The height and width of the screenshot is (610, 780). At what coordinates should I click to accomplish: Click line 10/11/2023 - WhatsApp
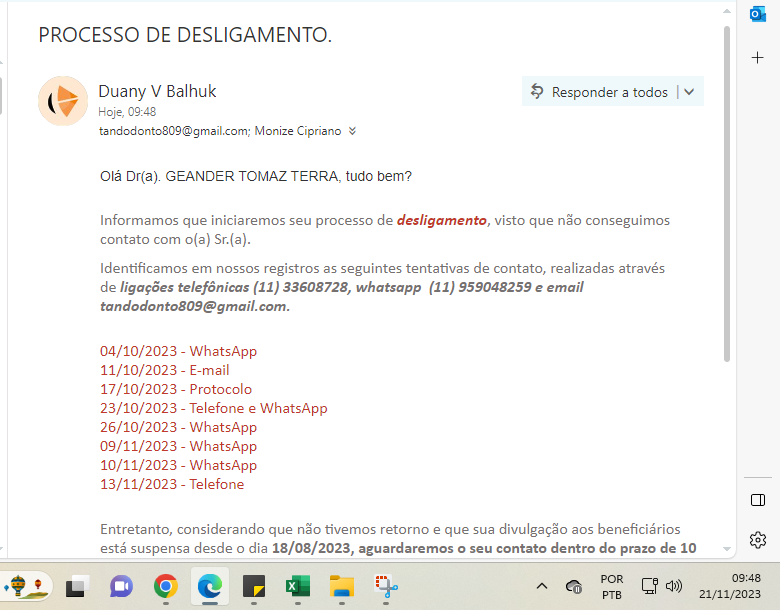[x=179, y=465]
